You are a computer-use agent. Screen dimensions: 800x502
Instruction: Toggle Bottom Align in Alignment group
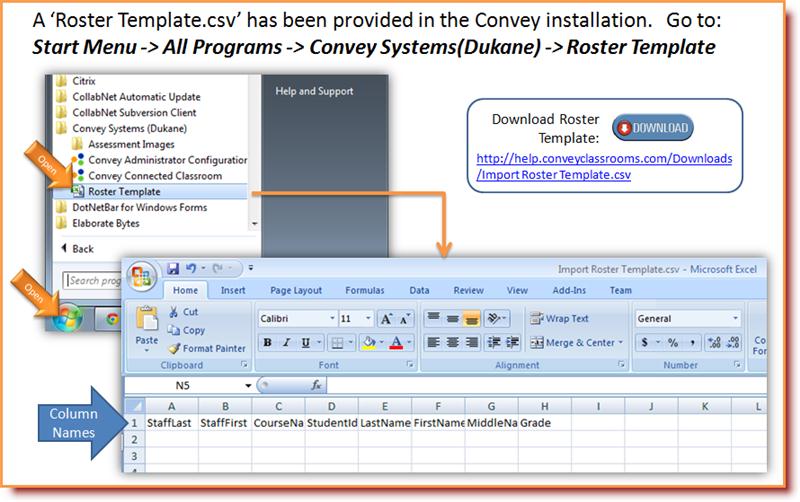[x=471, y=319]
